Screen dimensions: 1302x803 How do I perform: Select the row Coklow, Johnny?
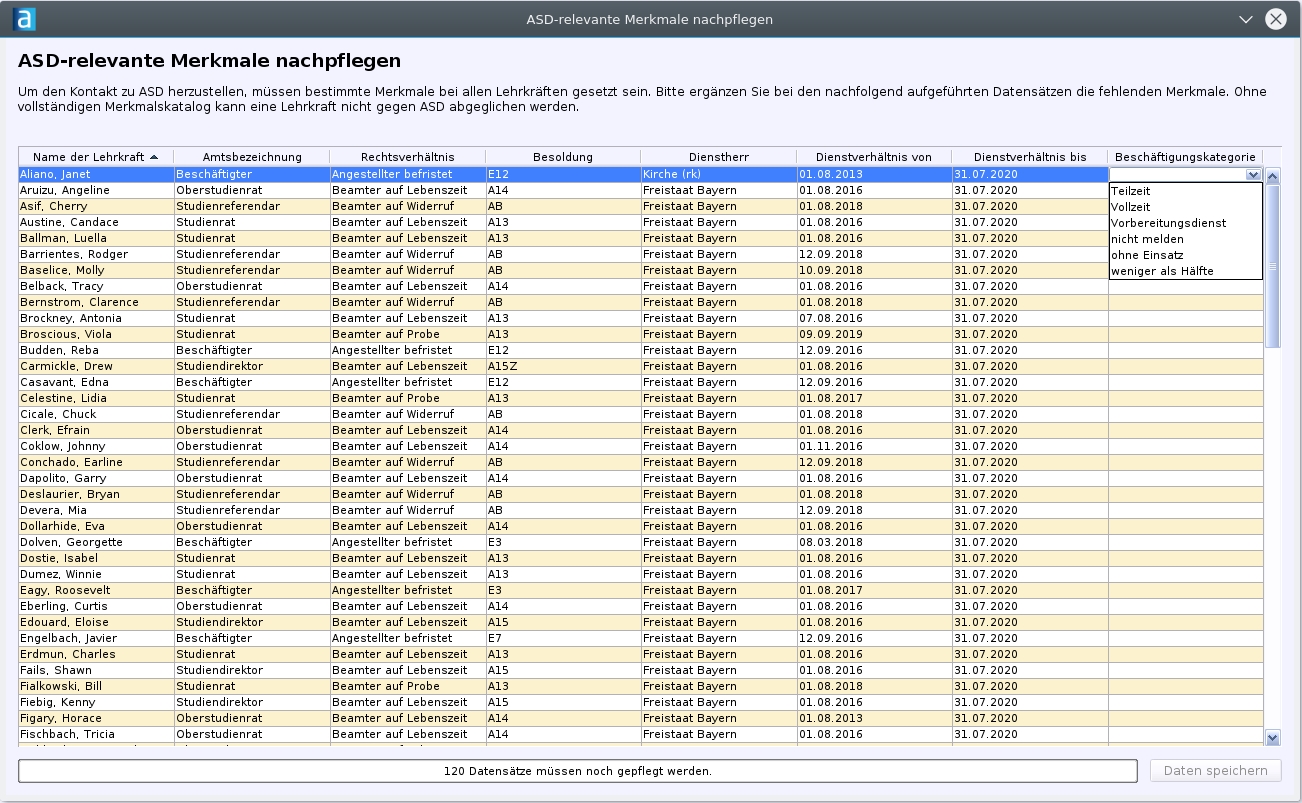(641, 446)
